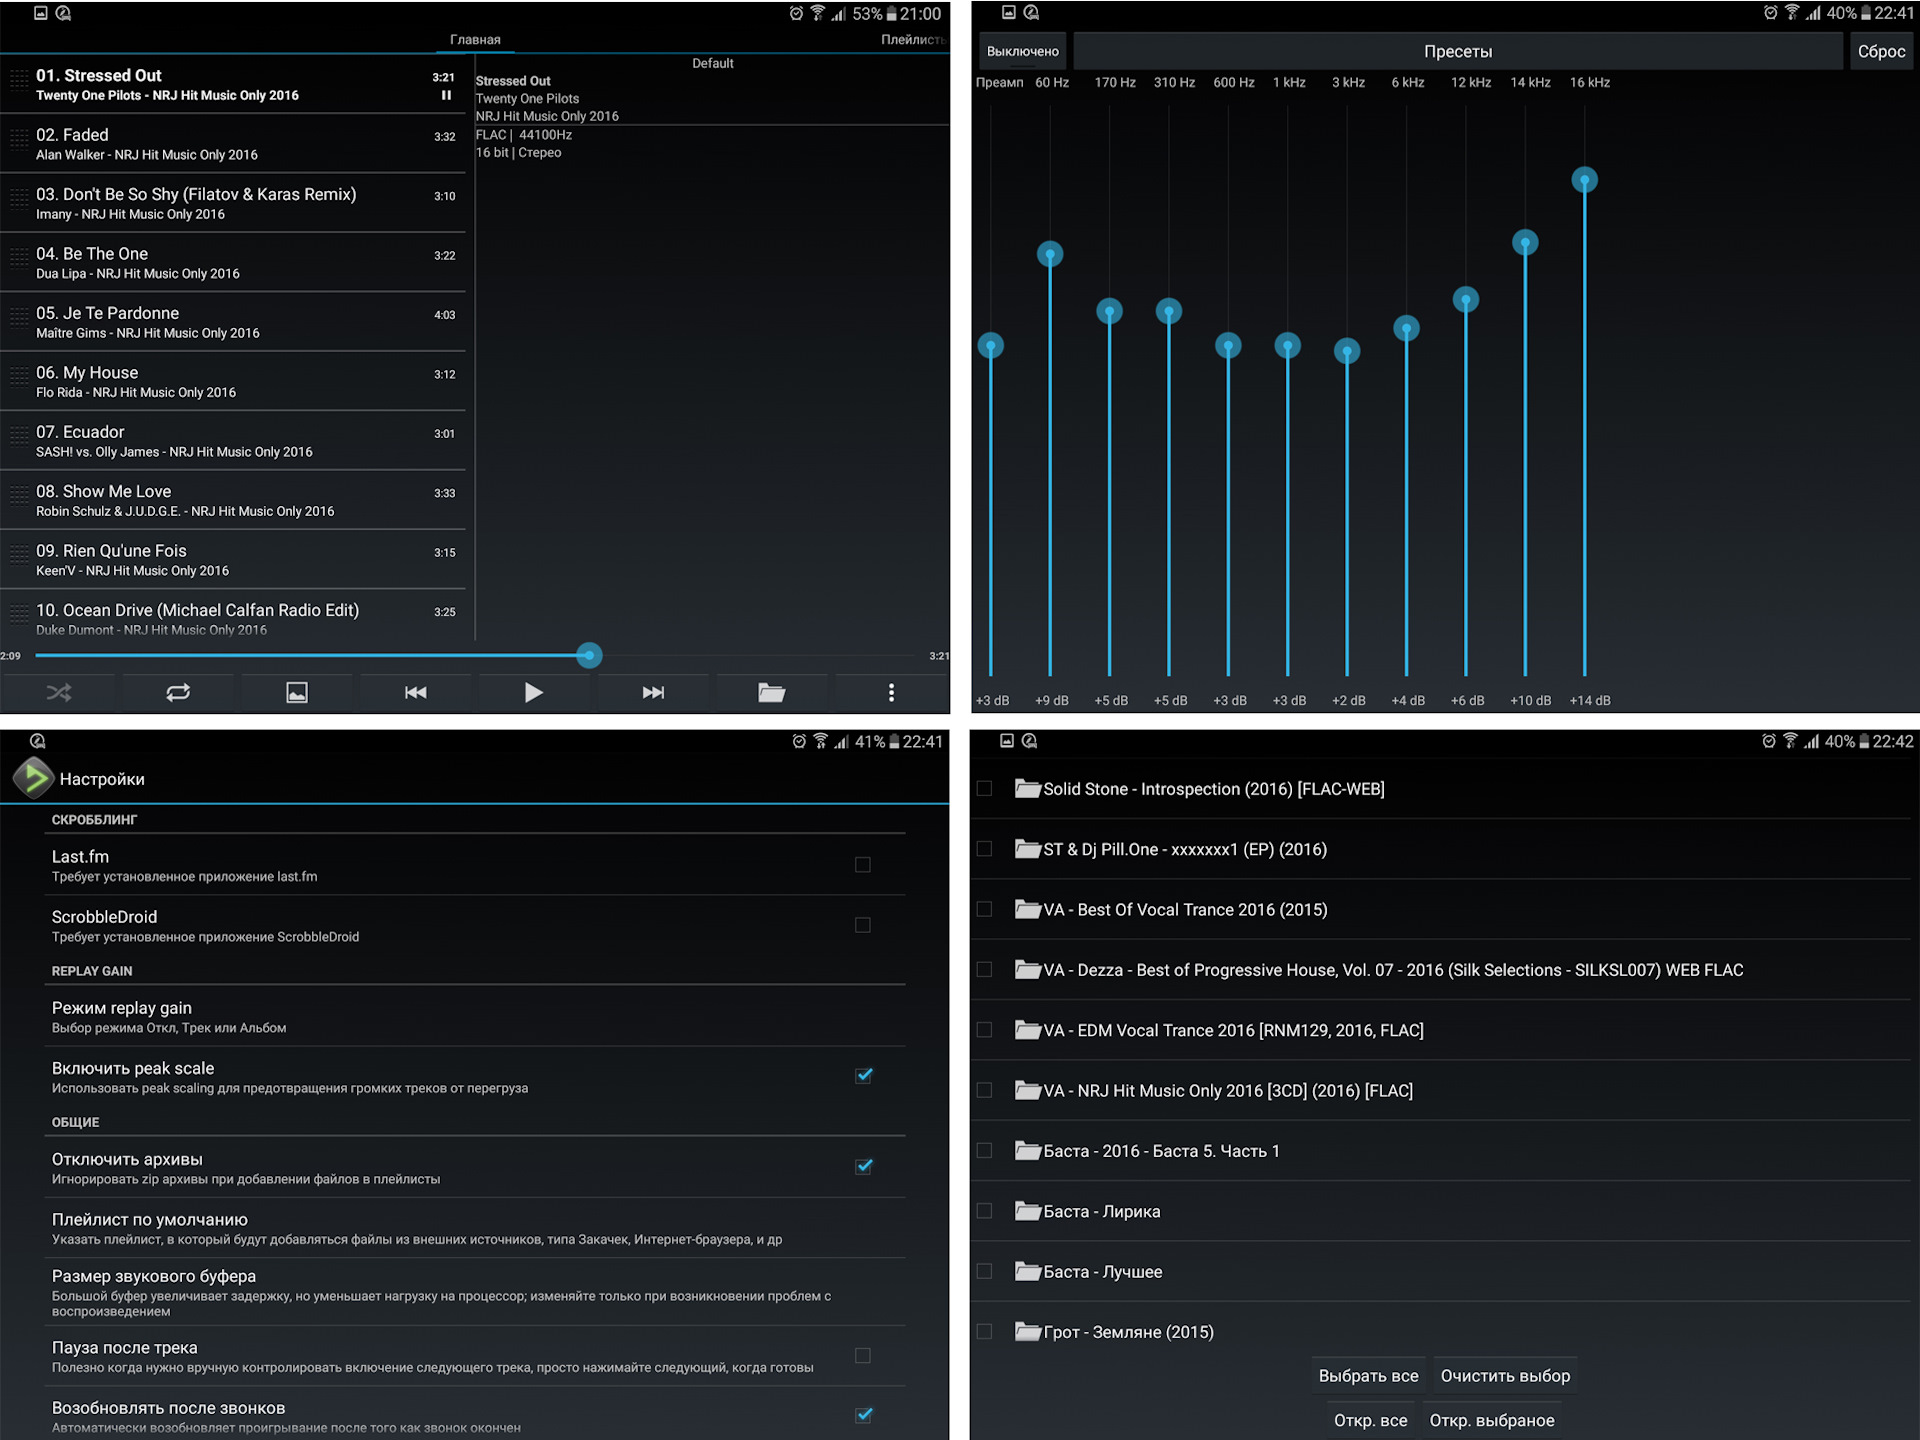Enable Last.fm scrobbling checkbox
This screenshot has width=1920, height=1440.
click(863, 865)
